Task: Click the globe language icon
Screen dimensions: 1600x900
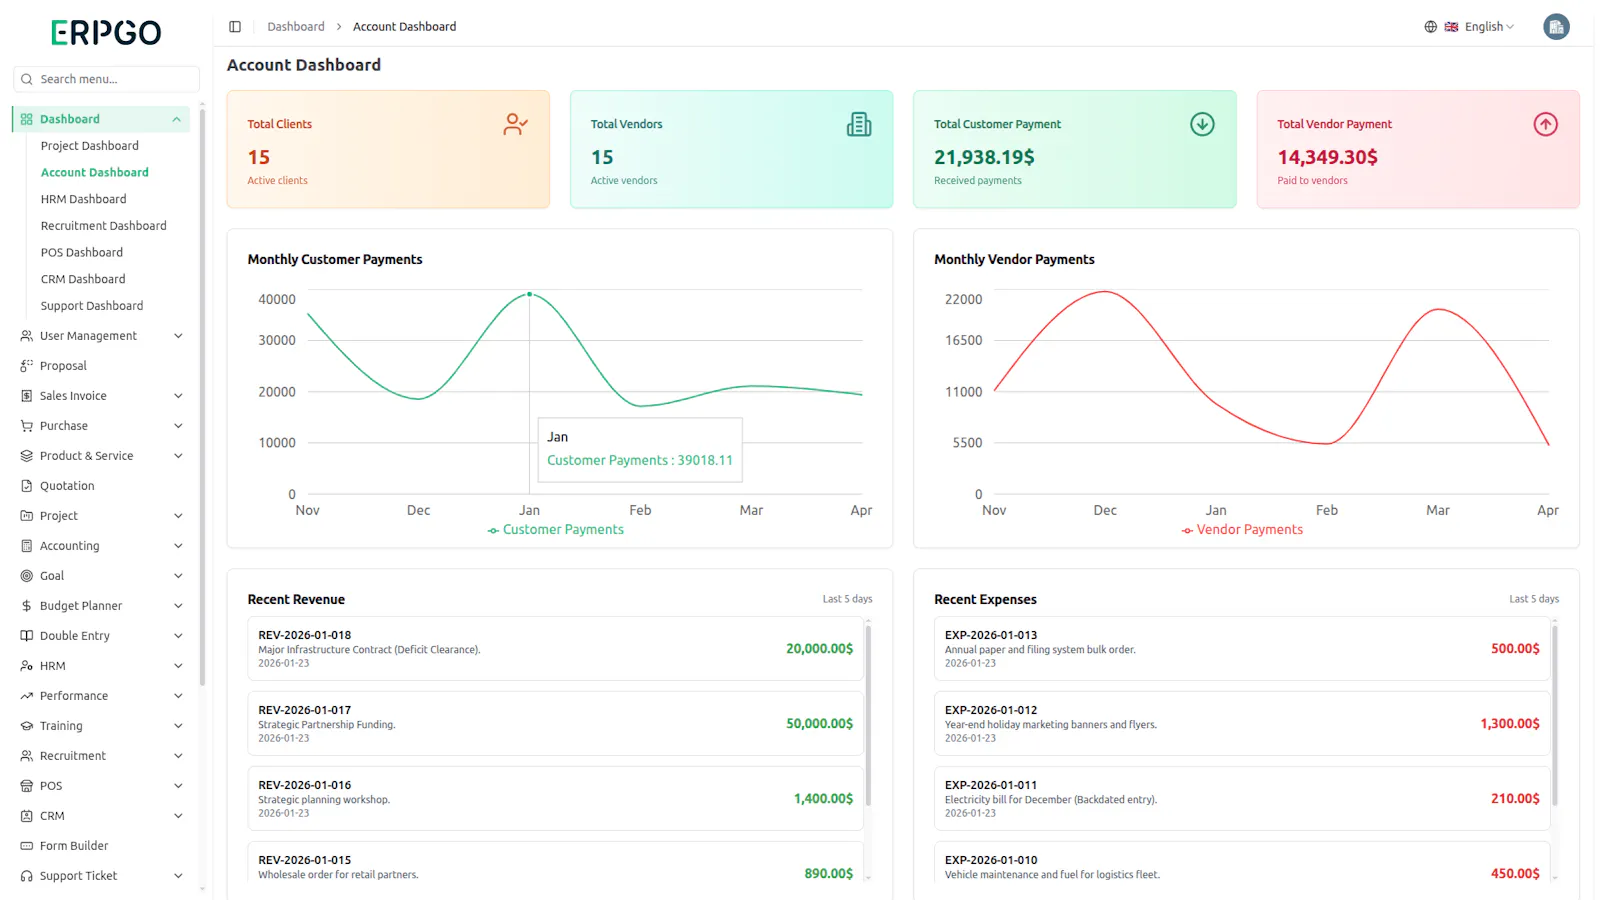Action: click(x=1430, y=27)
